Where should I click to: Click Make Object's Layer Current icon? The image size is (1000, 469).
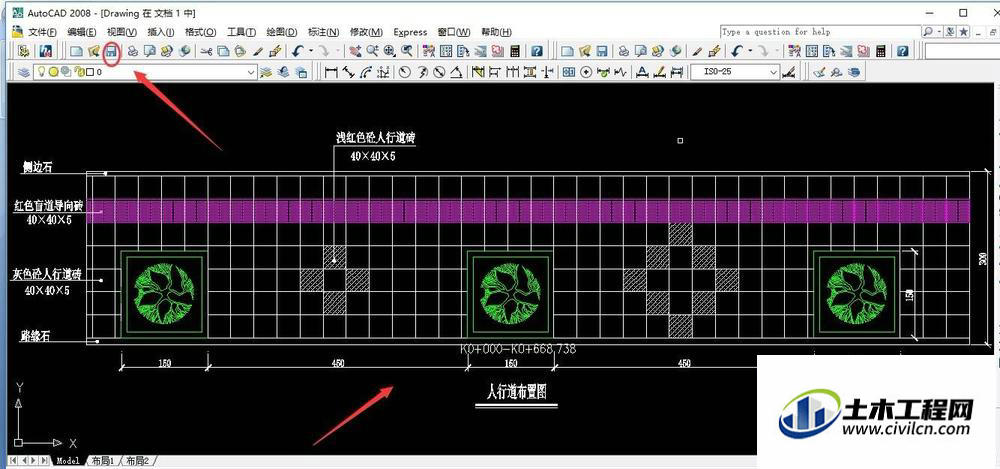(267, 72)
